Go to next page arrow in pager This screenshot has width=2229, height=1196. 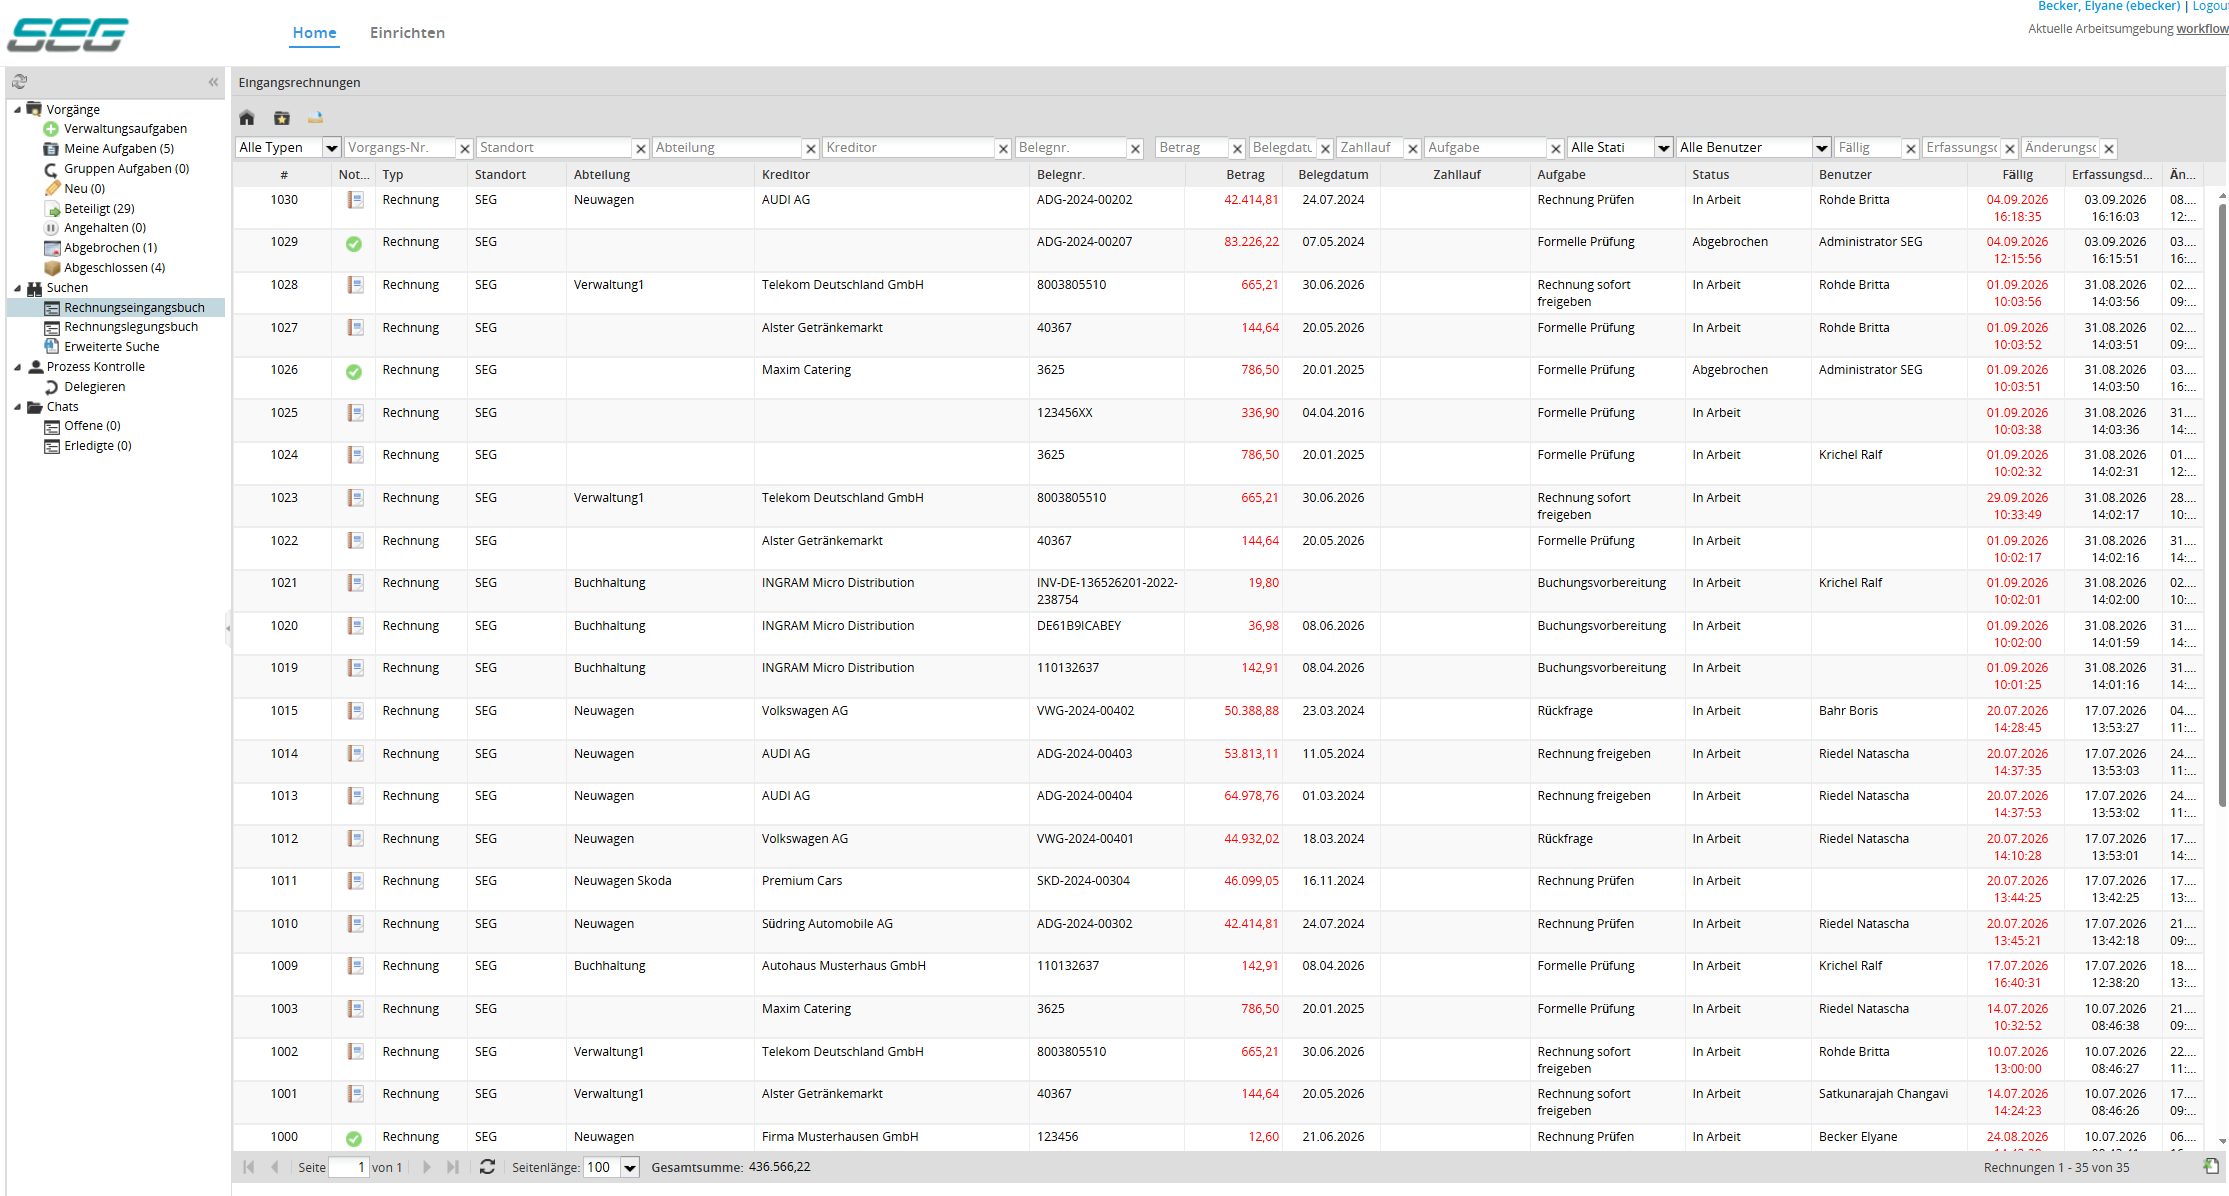427,1167
